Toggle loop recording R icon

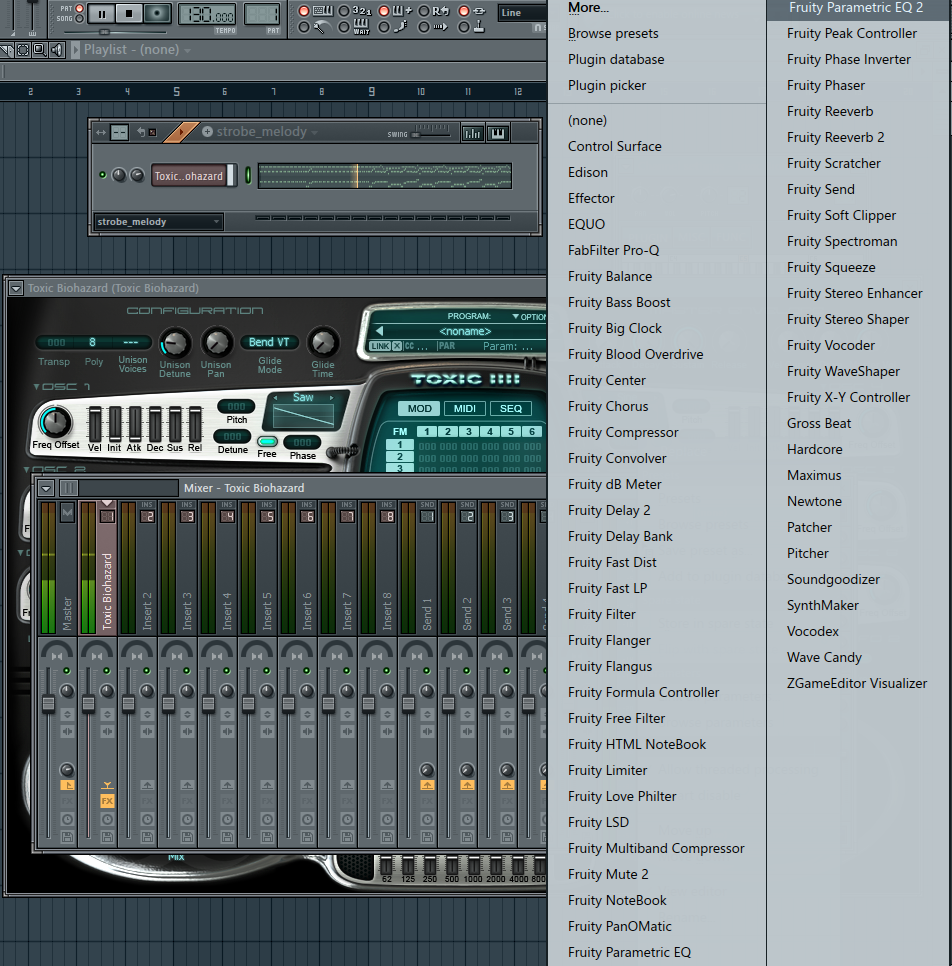(441, 10)
